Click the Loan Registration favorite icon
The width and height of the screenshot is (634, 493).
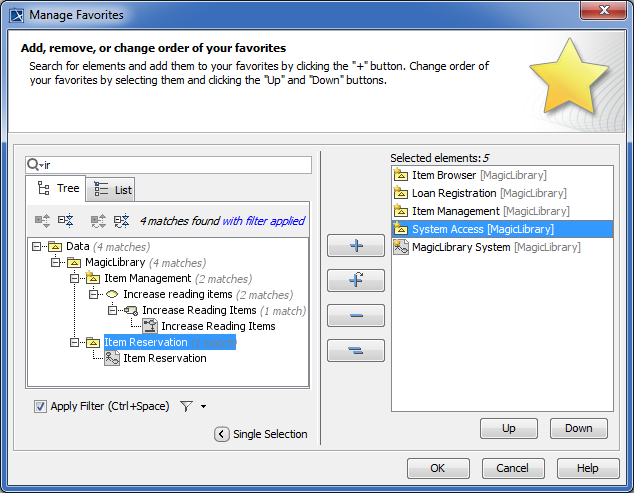[x=401, y=193]
